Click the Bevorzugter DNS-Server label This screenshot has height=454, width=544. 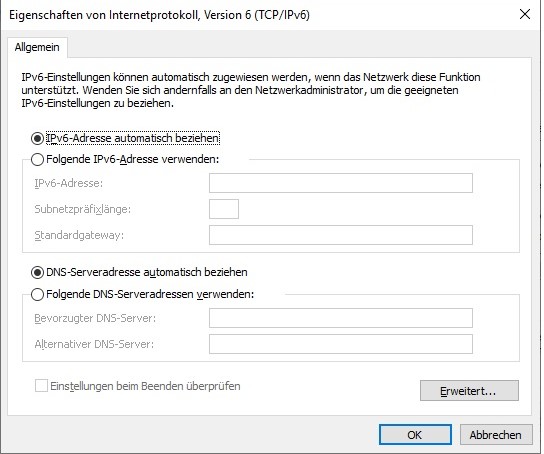click(95, 318)
